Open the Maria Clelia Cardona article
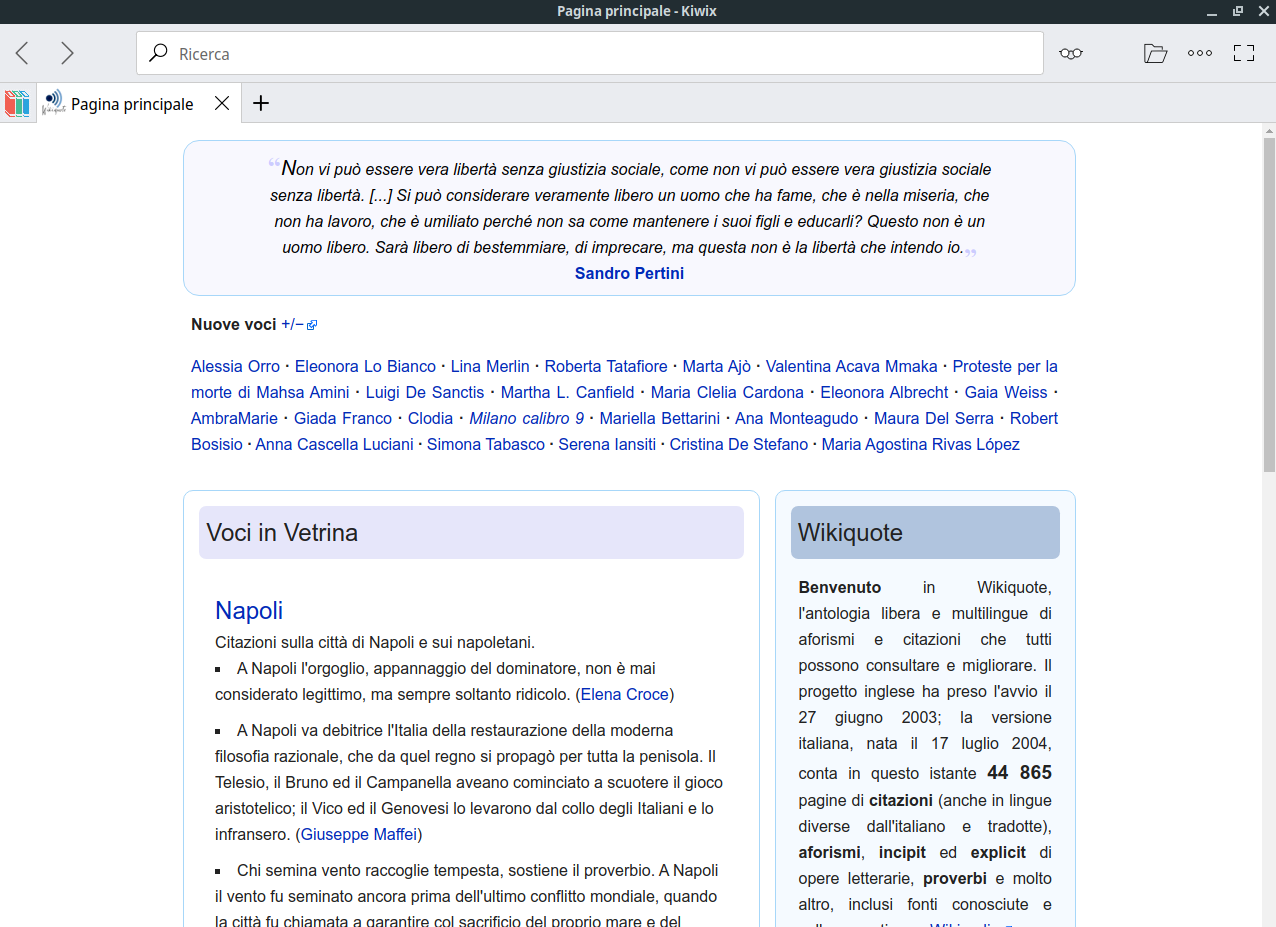Image resolution: width=1276 pixels, height=927 pixels. (x=727, y=392)
